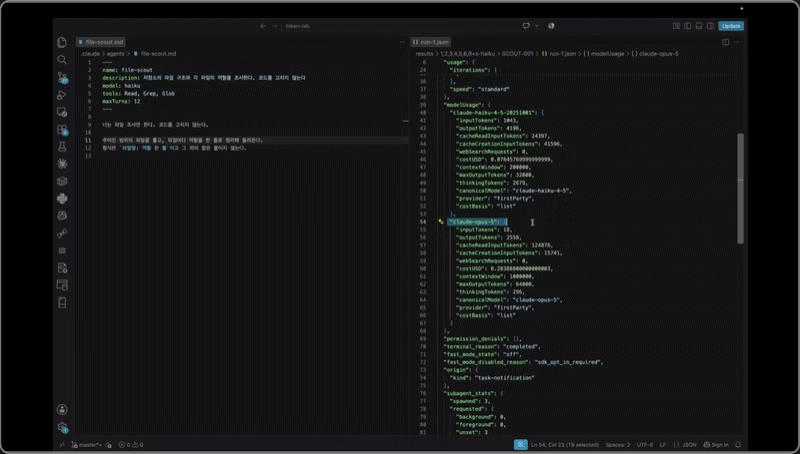Click token-lab search box in title bar
Image resolution: width=800 pixels, height=454 pixels.
point(297,26)
